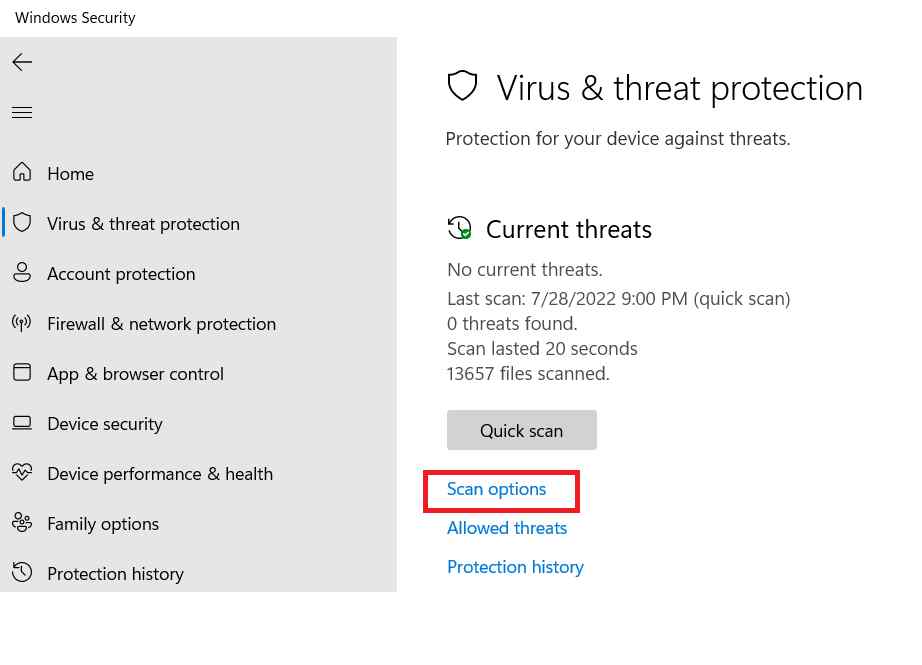Go to Home in sidebar

pos(71,173)
